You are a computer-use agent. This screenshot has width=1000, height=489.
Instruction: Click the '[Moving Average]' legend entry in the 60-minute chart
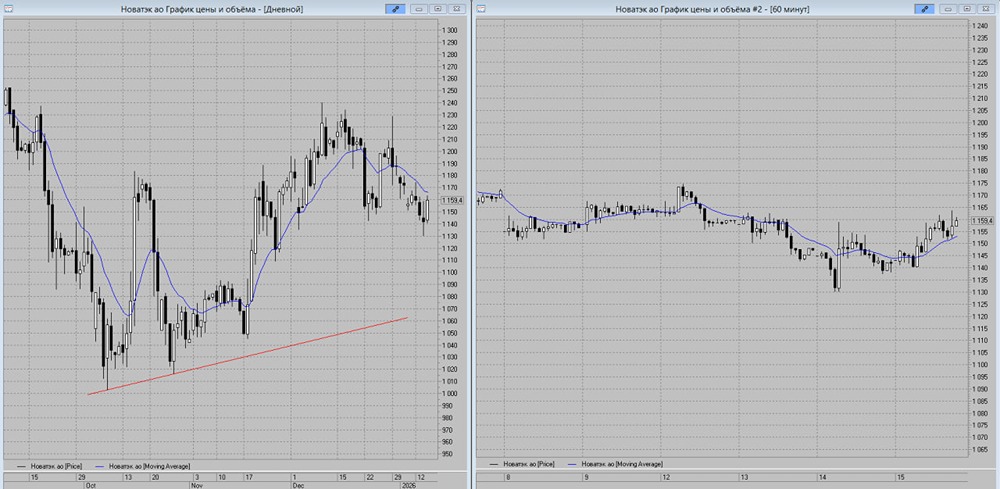coord(615,463)
